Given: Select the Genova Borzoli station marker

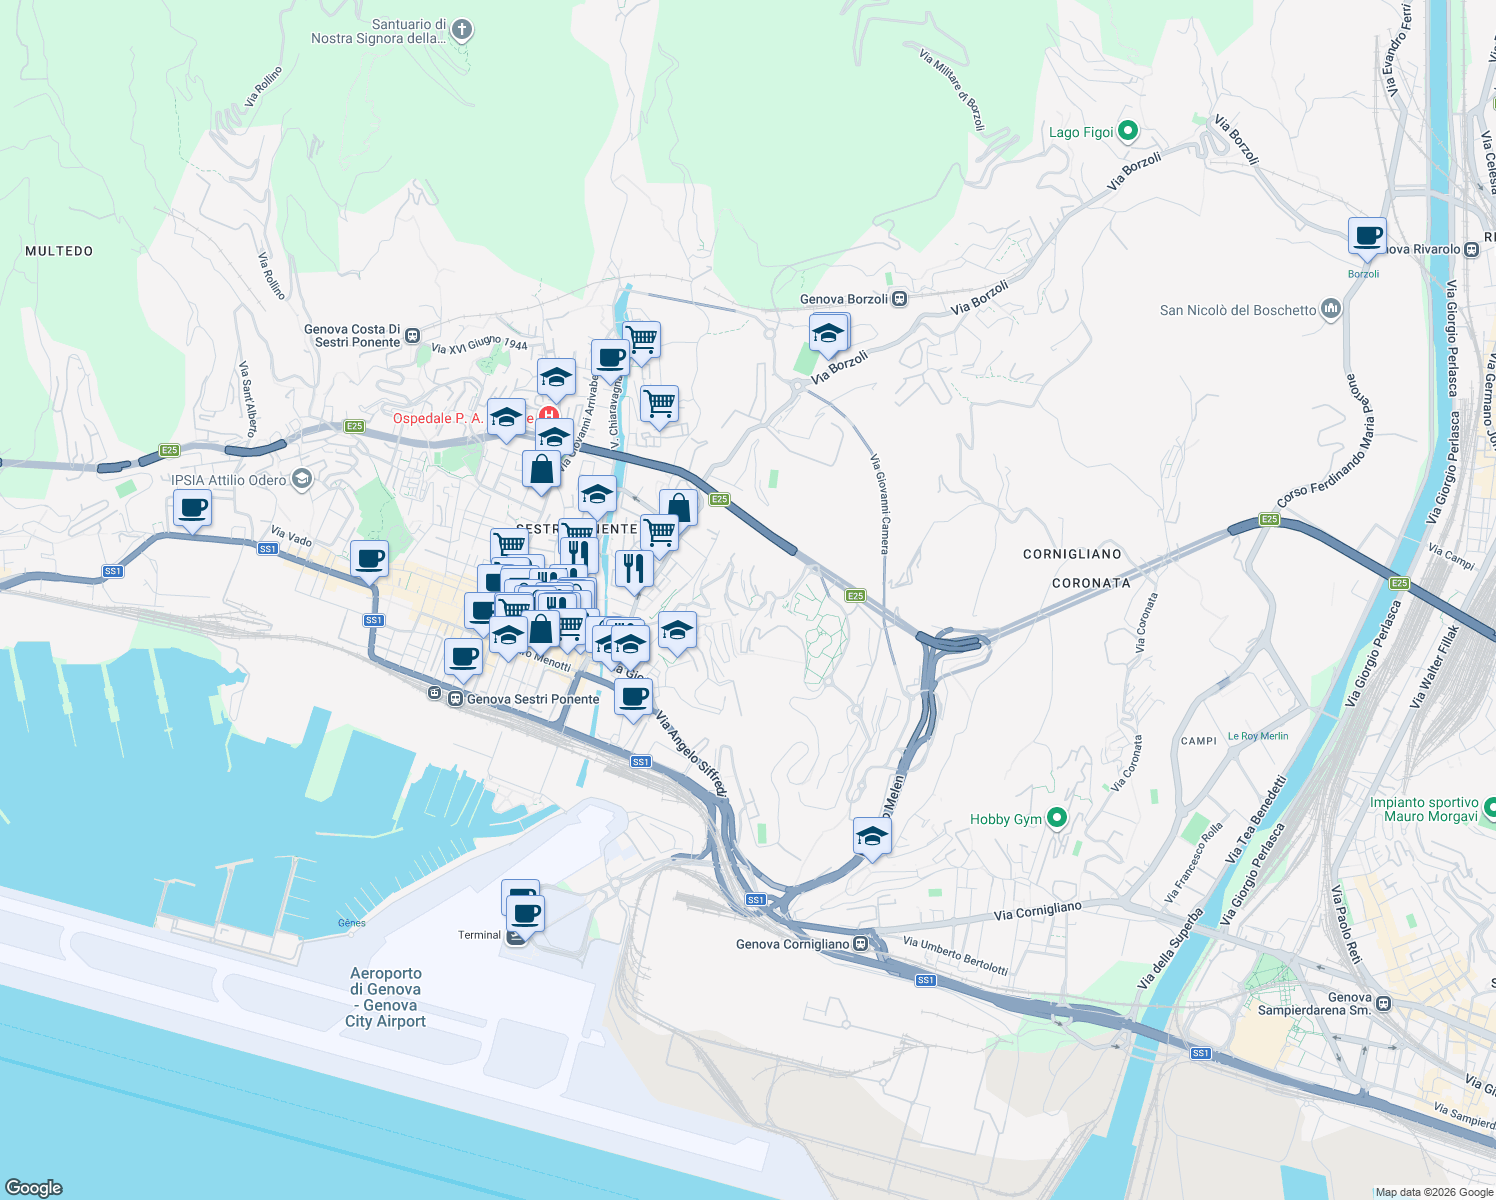Looking at the screenshot, I should pos(899,298).
